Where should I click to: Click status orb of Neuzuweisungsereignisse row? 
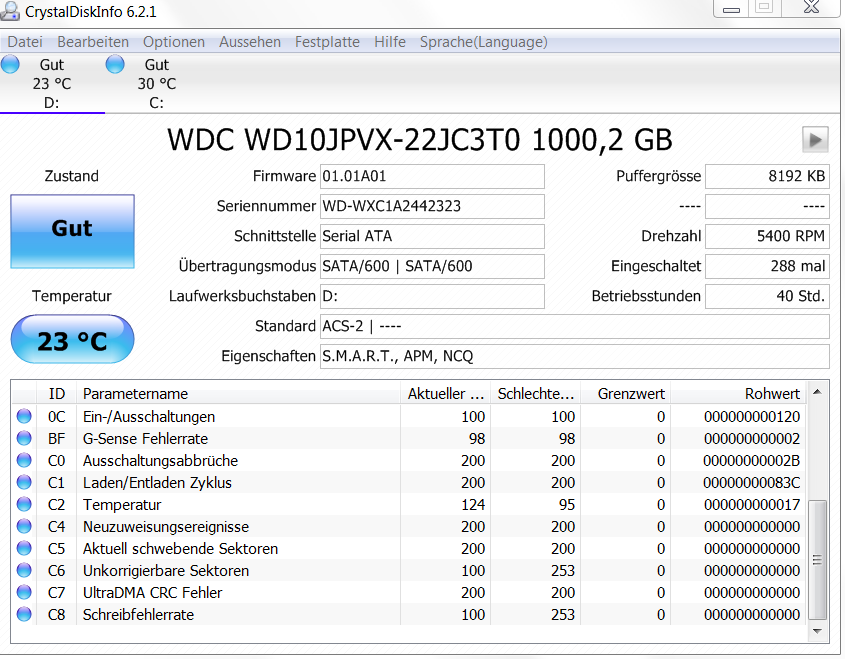click(x=24, y=526)
